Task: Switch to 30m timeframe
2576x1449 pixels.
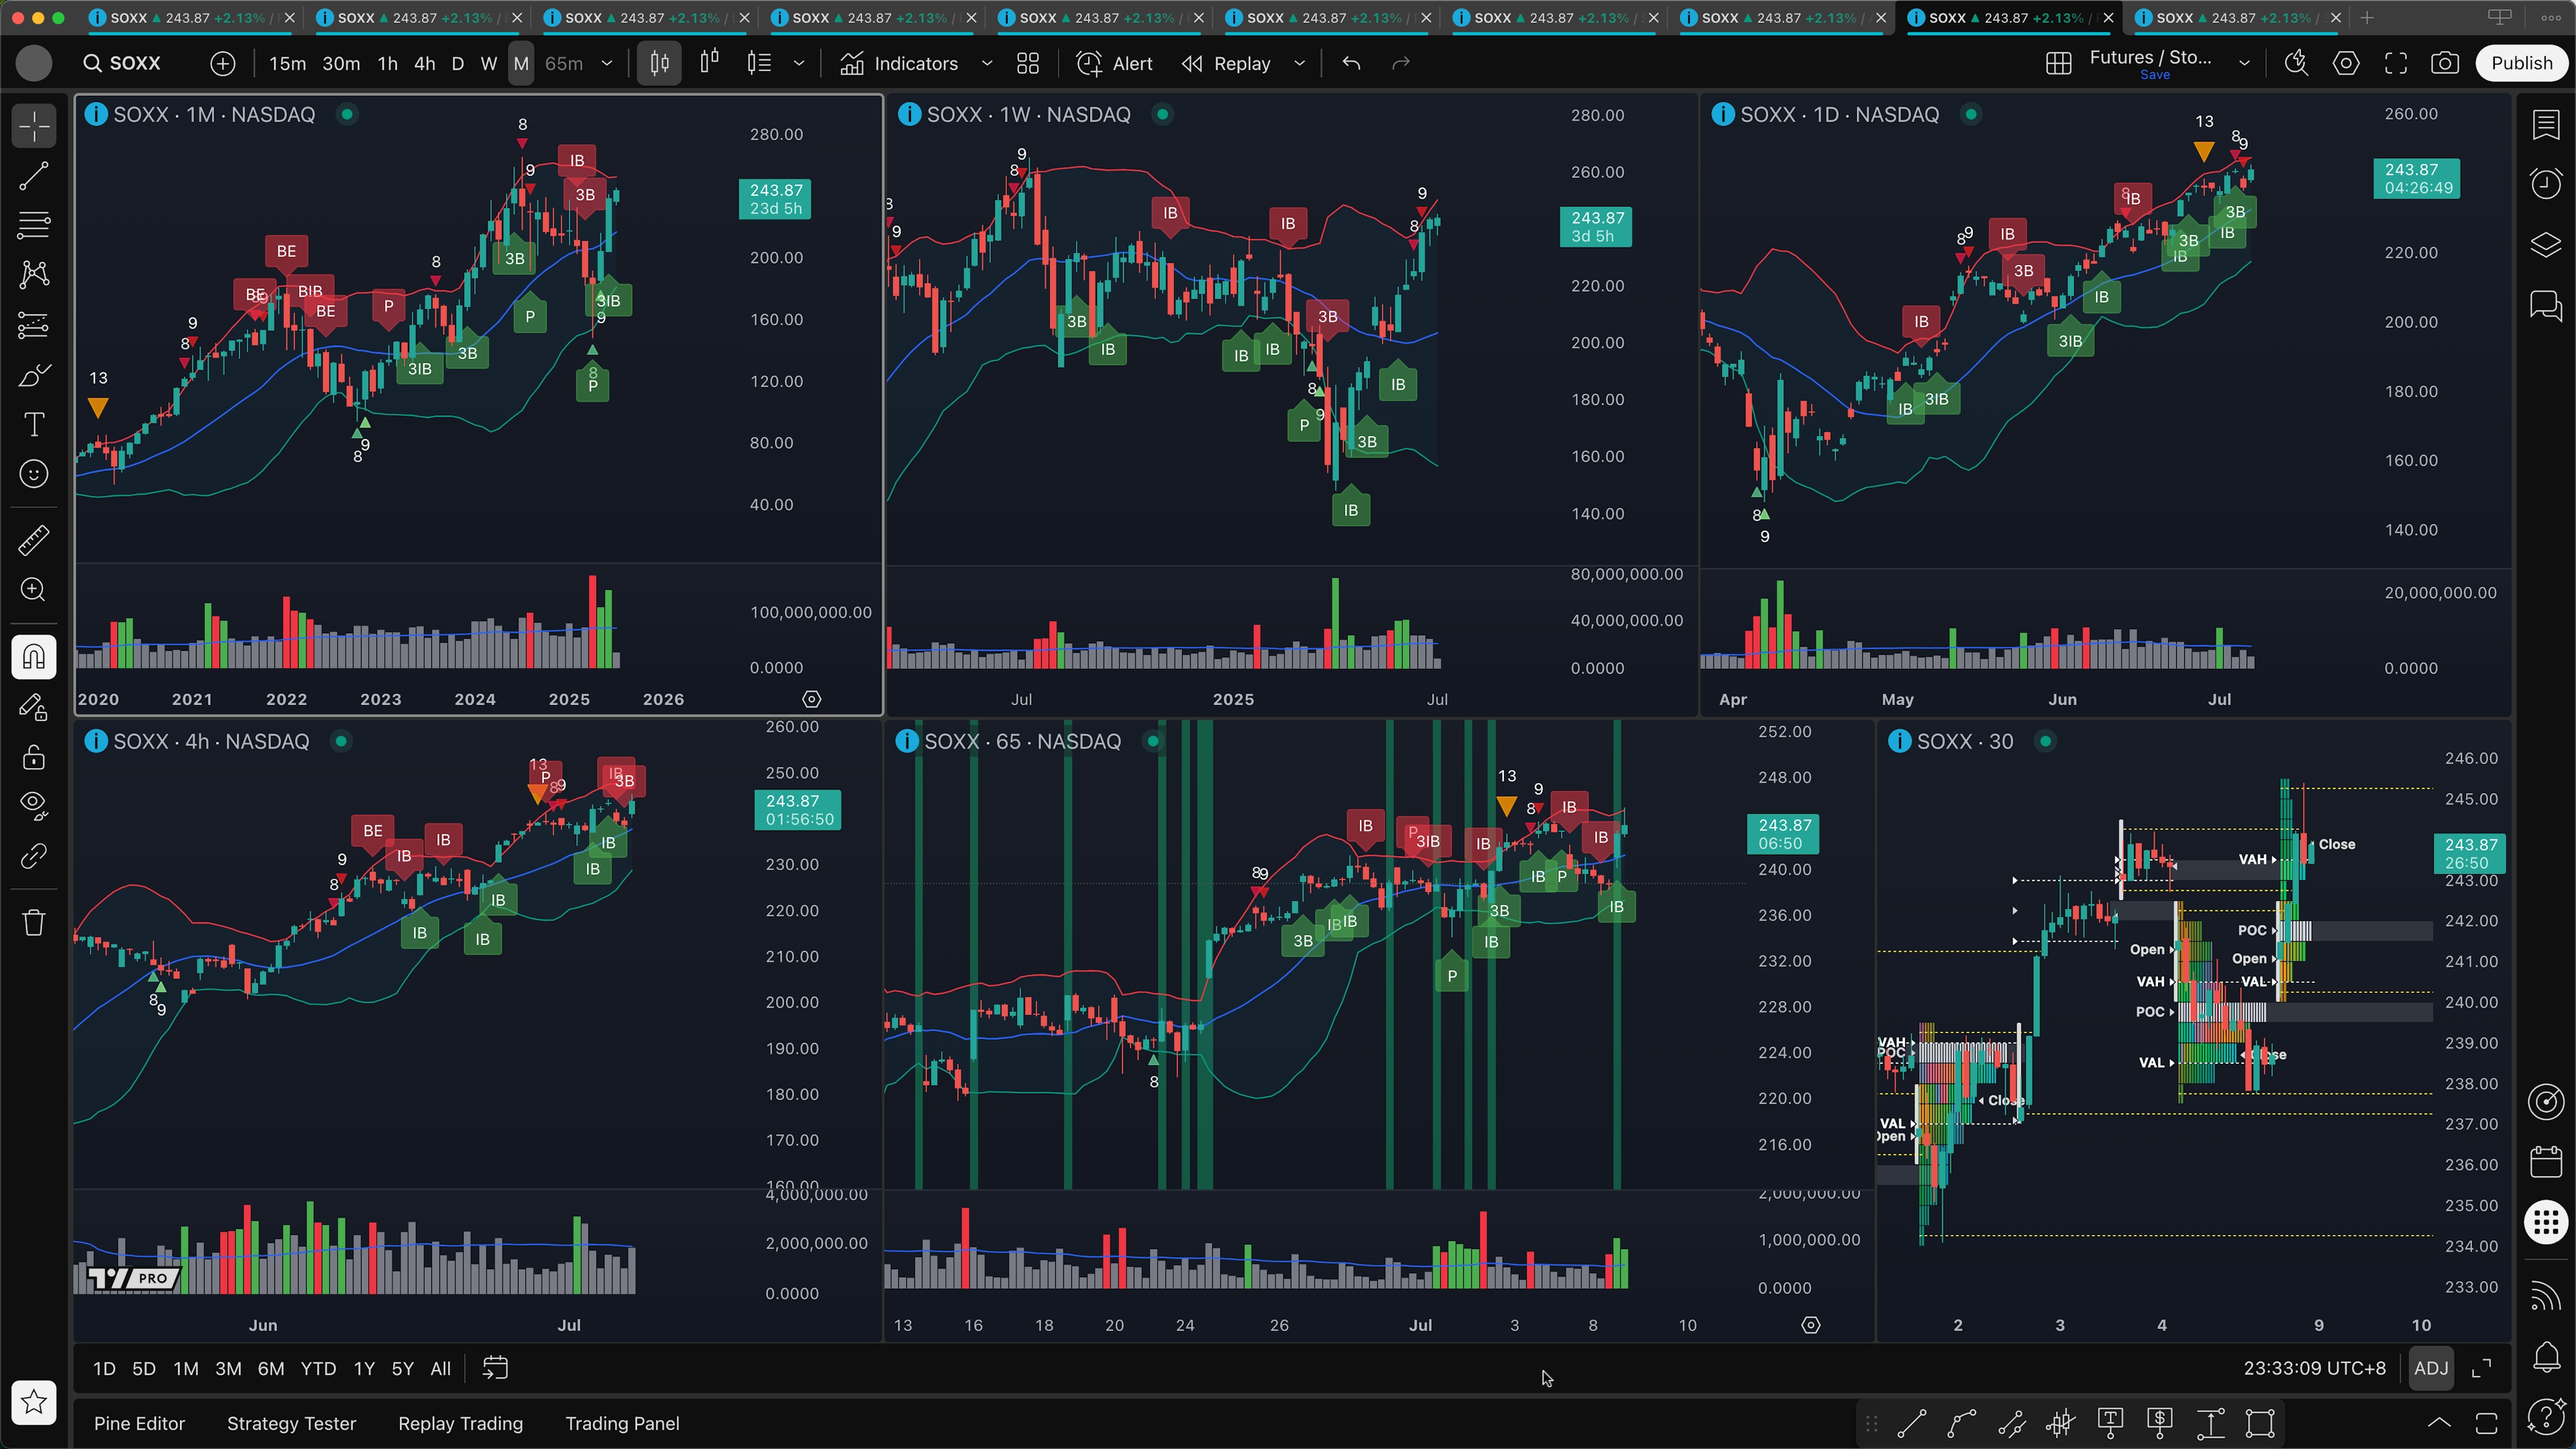Action: 341,63
